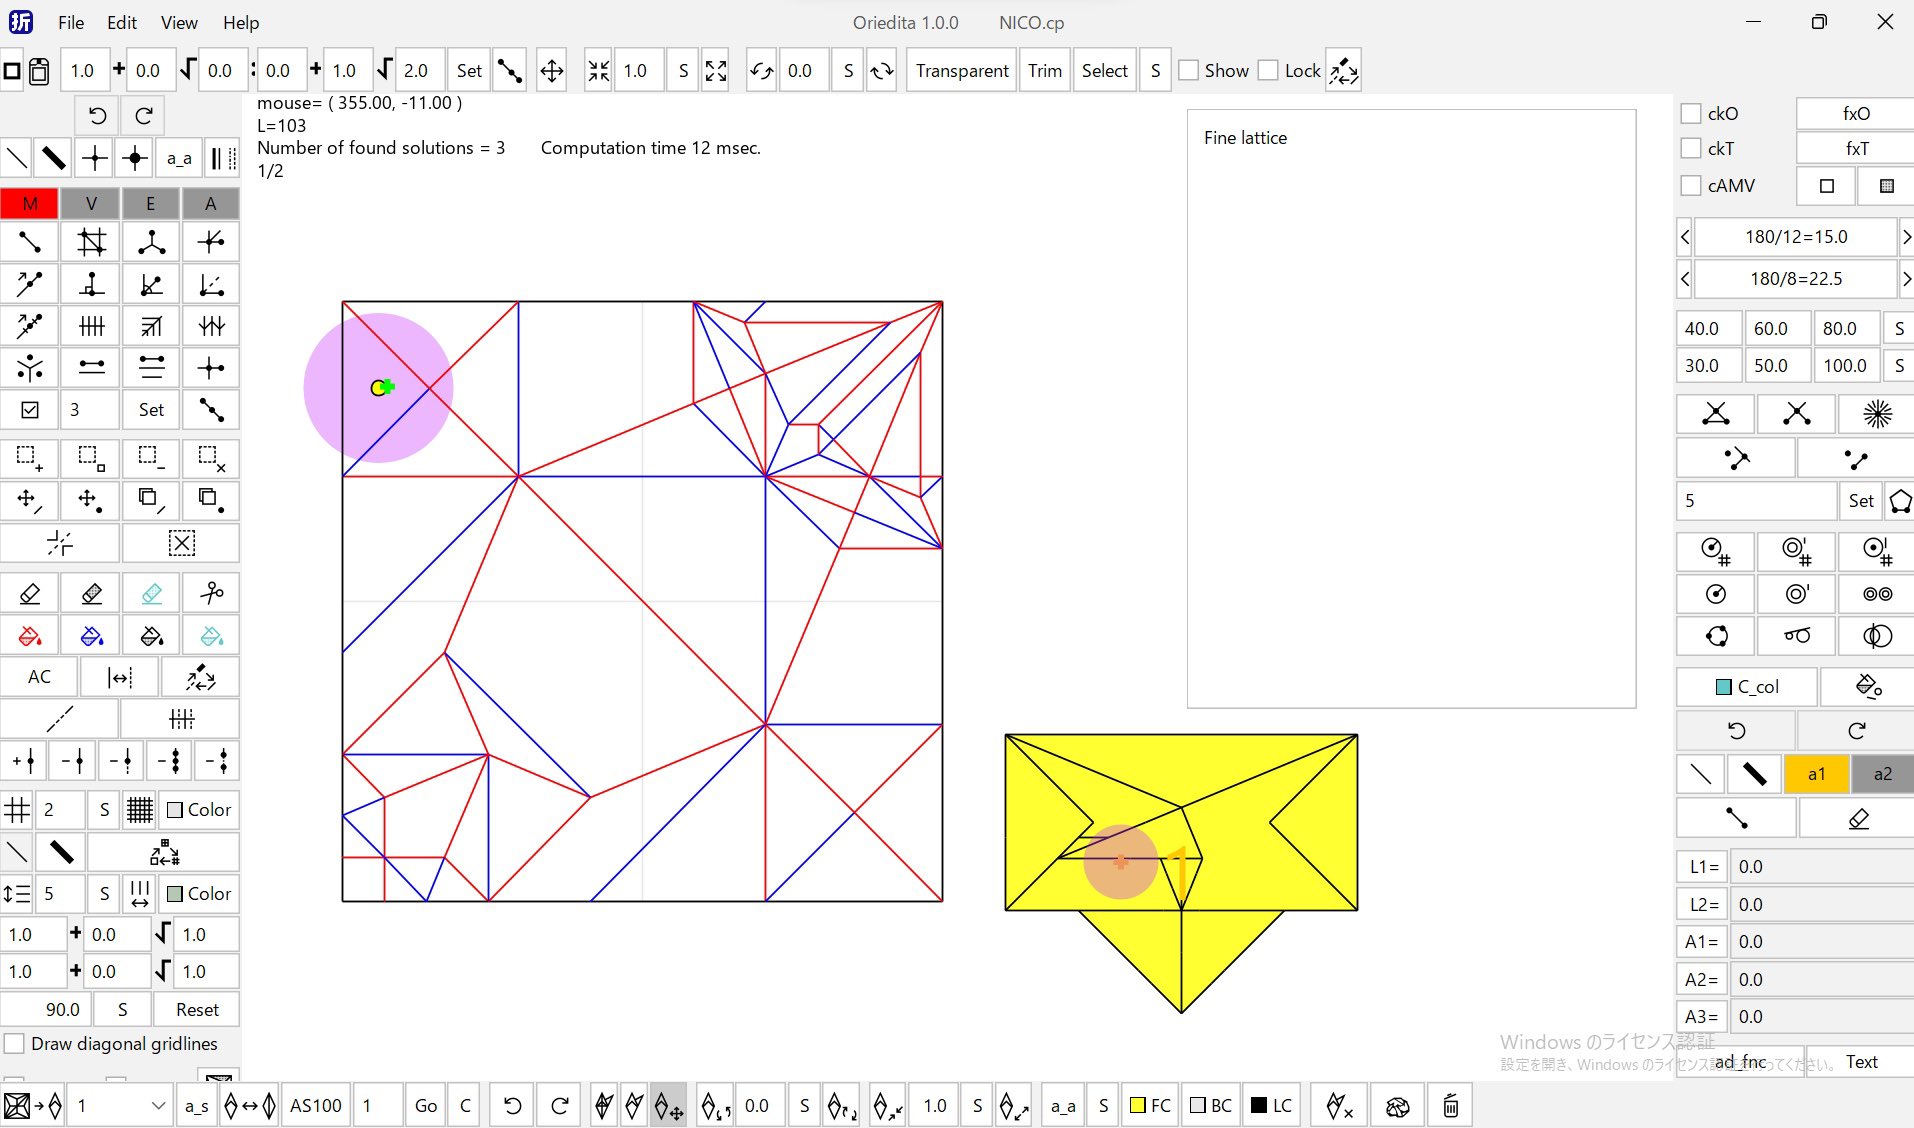Viewport: 1914px width, 1128px height.
Task: Open the FC yellow color swatch
Action: click(1150, 1106)
